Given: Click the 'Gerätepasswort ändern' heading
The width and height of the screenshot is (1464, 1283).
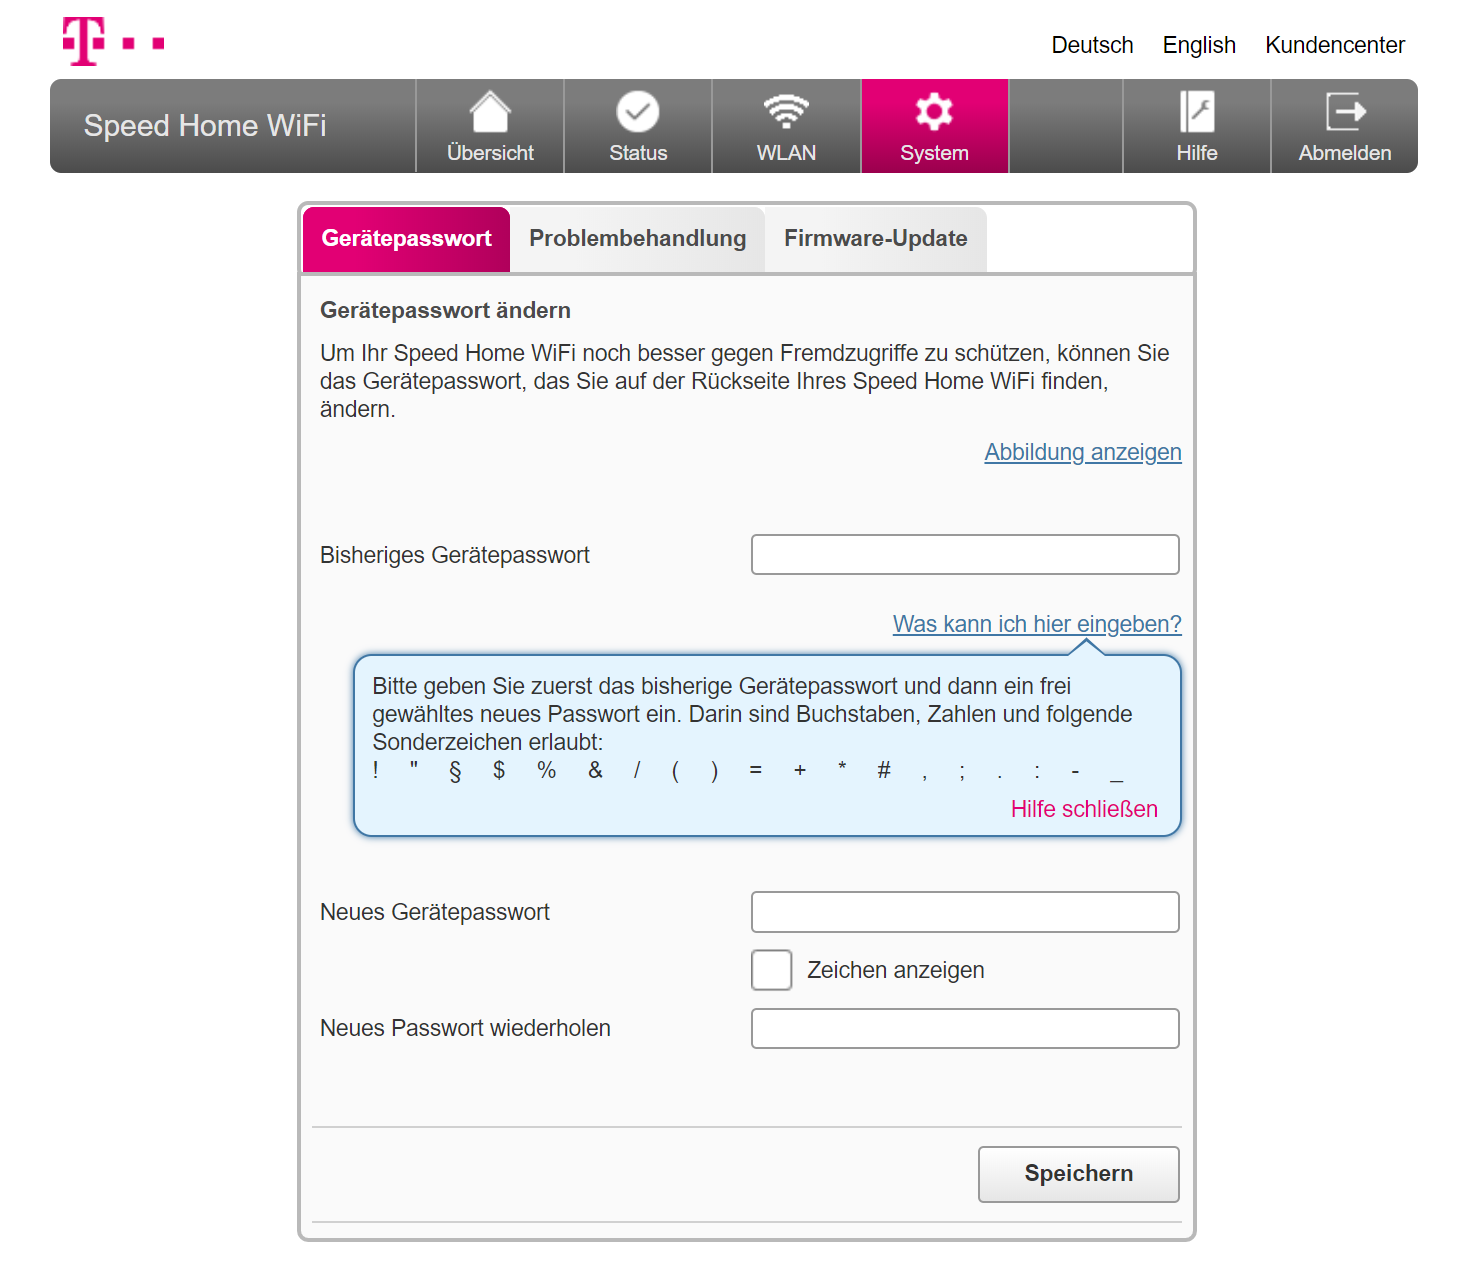Looking at the screenshot, I should [x=445, y=311].
